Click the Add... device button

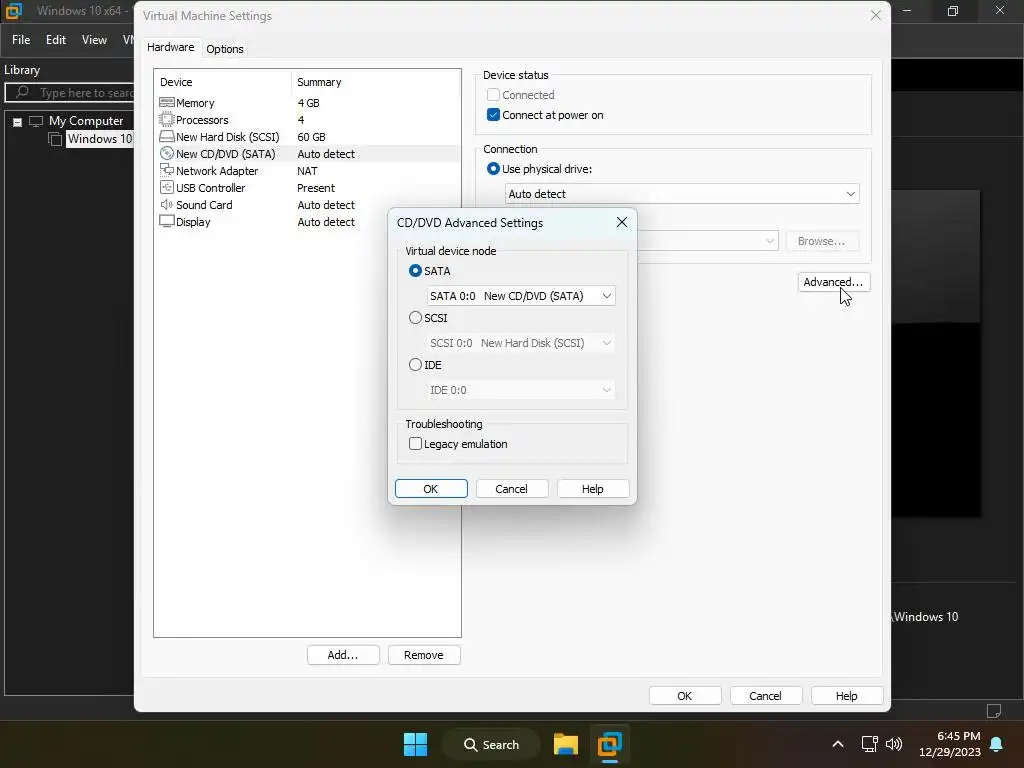click(x=343, y=655)
